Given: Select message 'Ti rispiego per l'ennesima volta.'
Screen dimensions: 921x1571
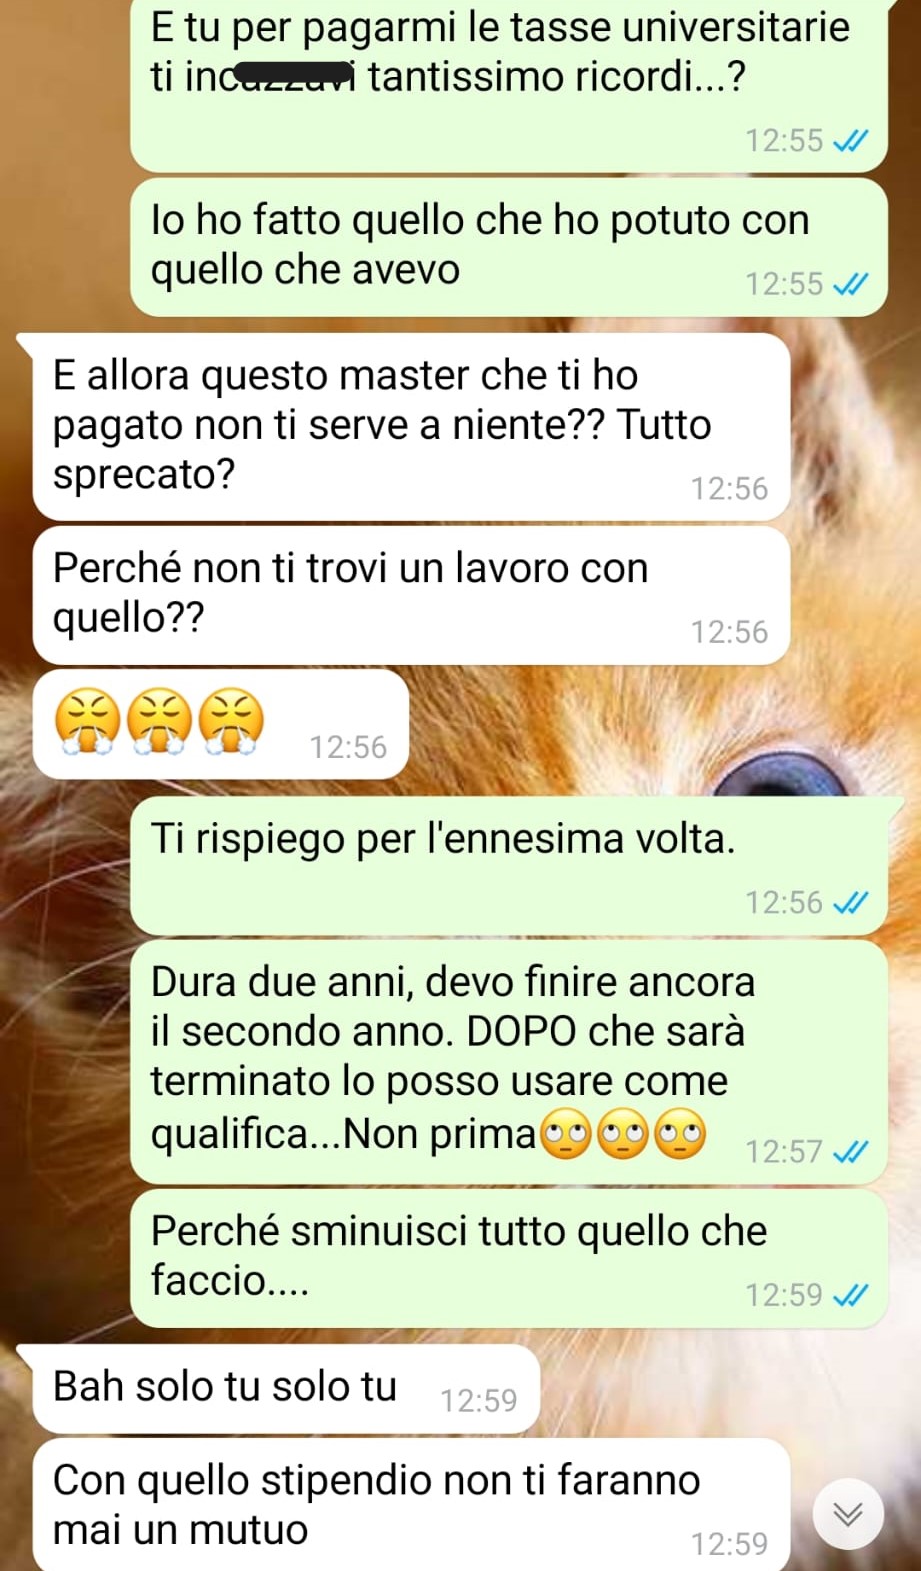Looking at the screenshot, I should pyautogui.click(x=509, y=866).
